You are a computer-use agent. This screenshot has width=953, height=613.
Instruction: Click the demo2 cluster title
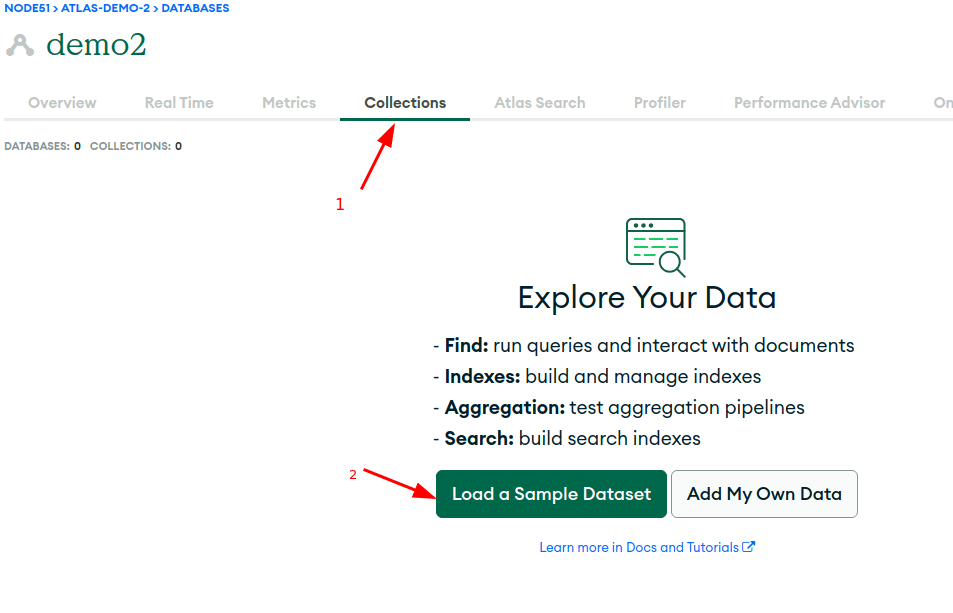96,45
